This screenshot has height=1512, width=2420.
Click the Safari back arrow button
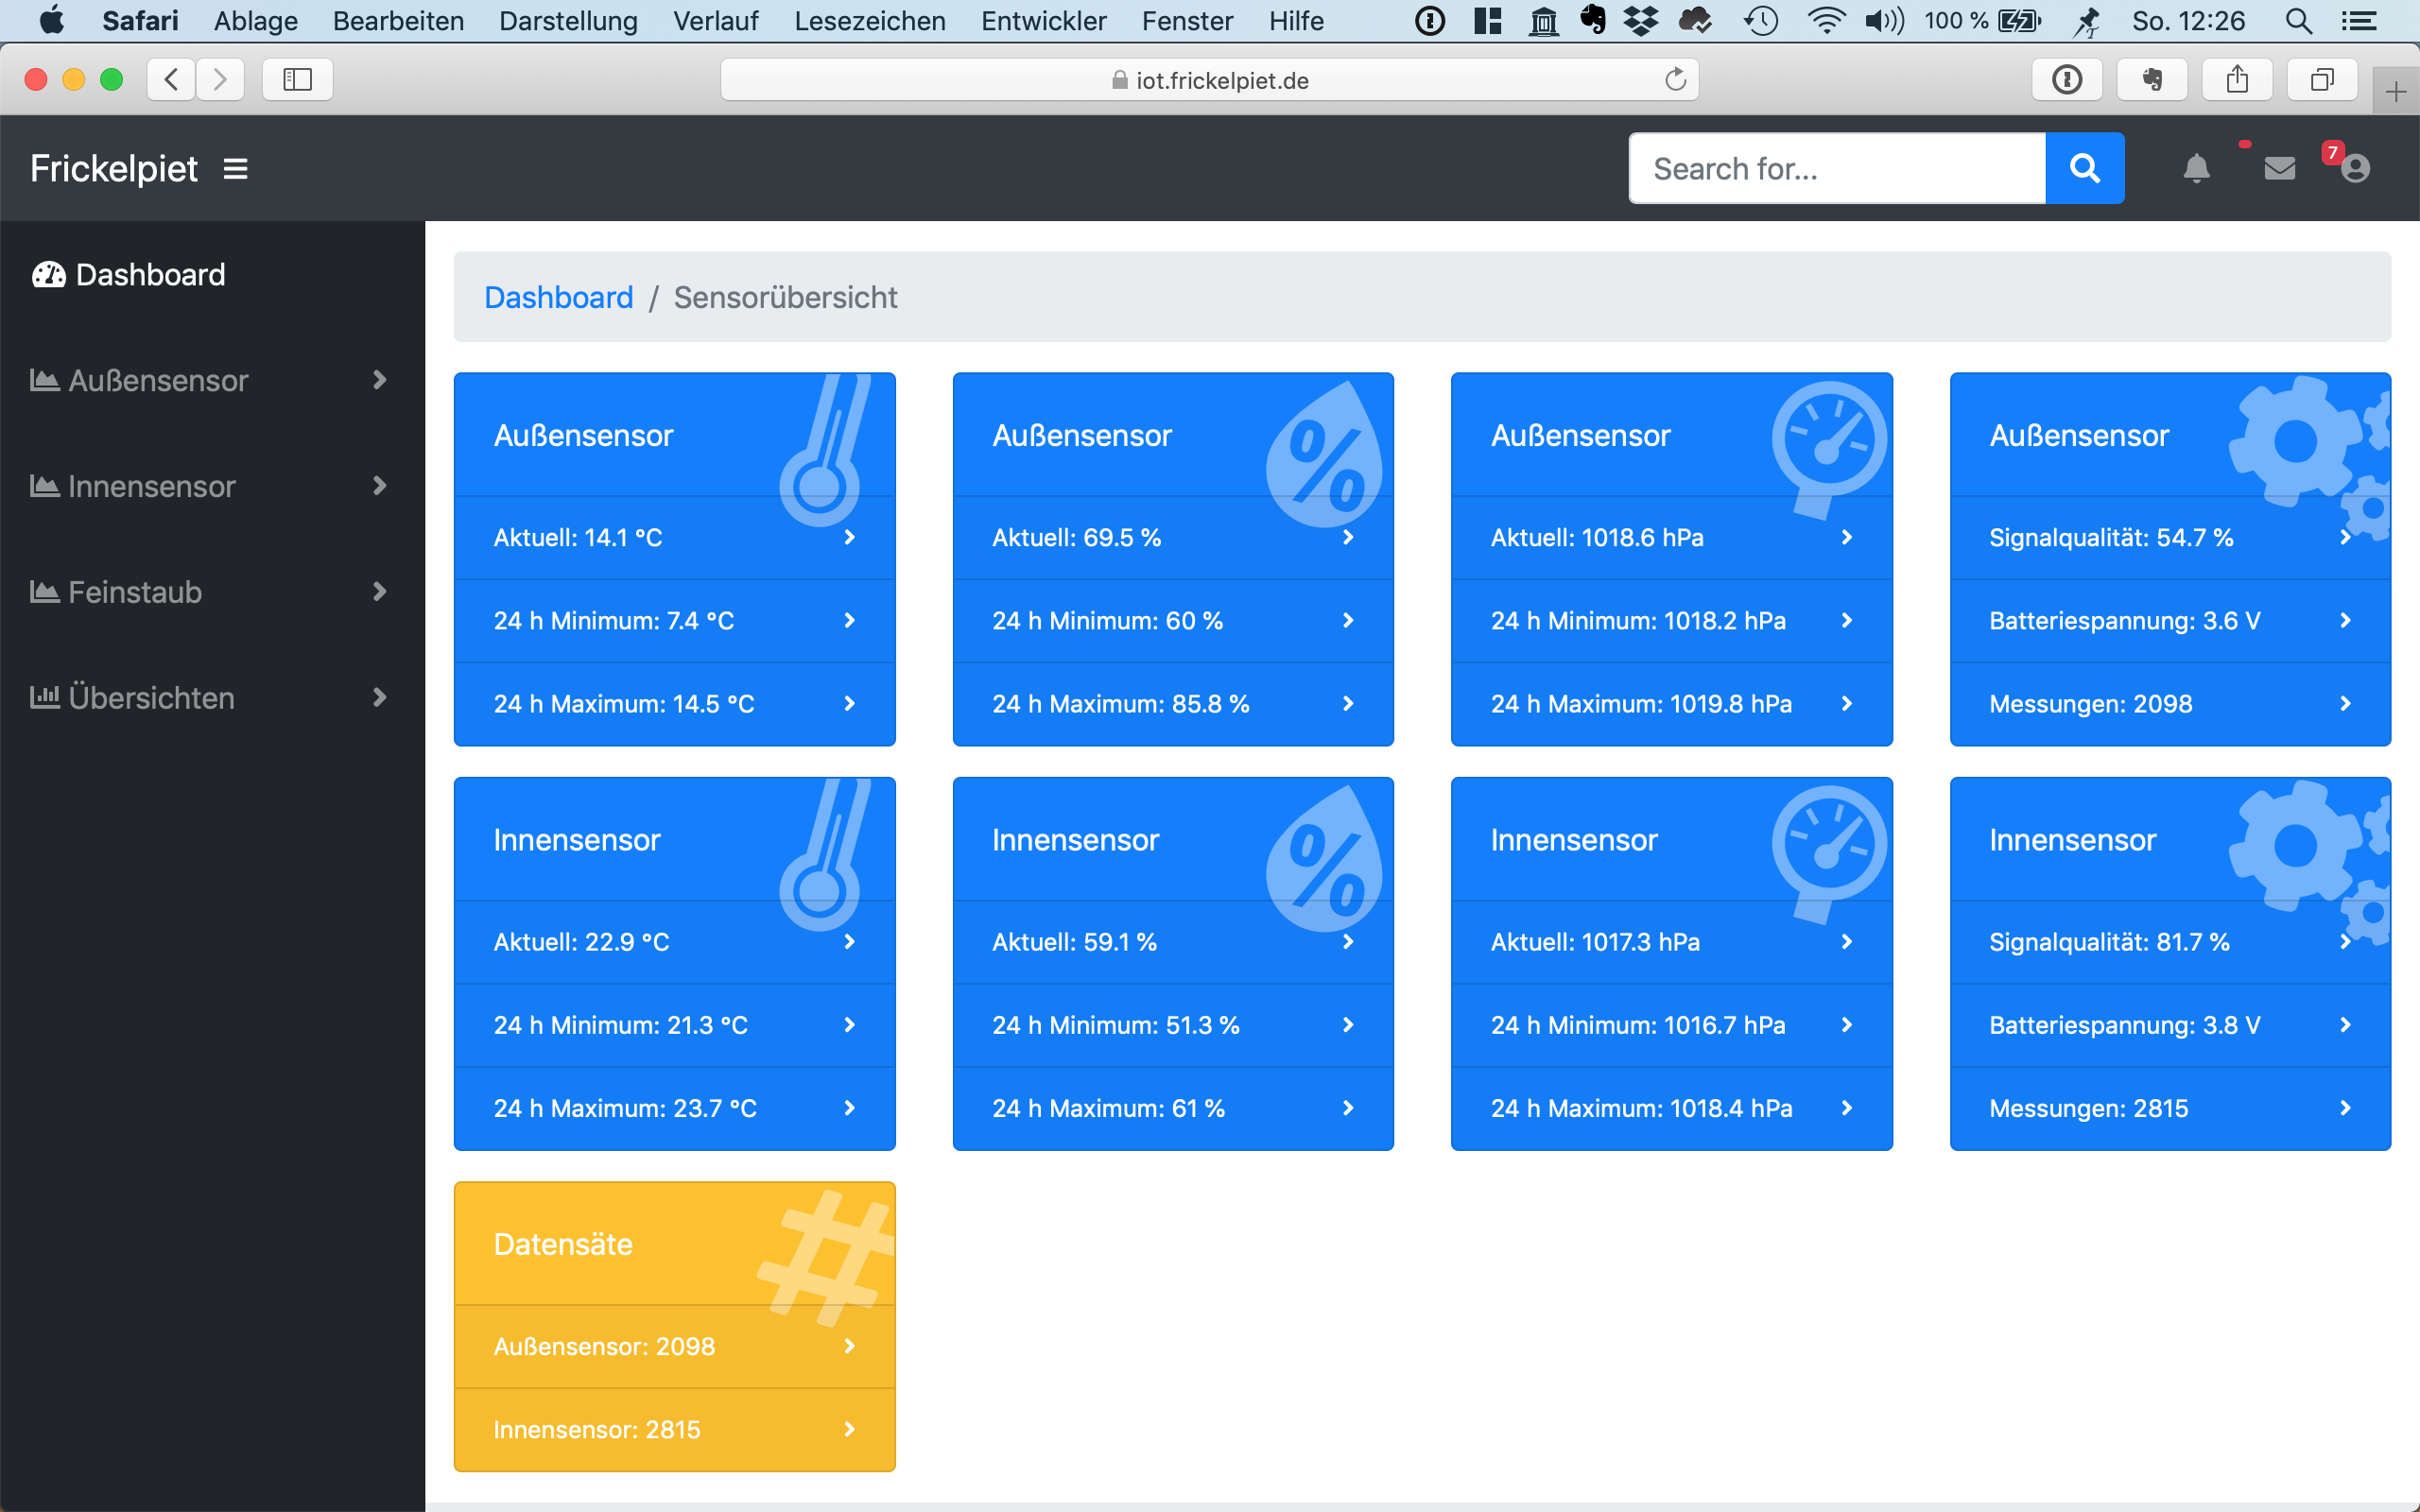172,79
